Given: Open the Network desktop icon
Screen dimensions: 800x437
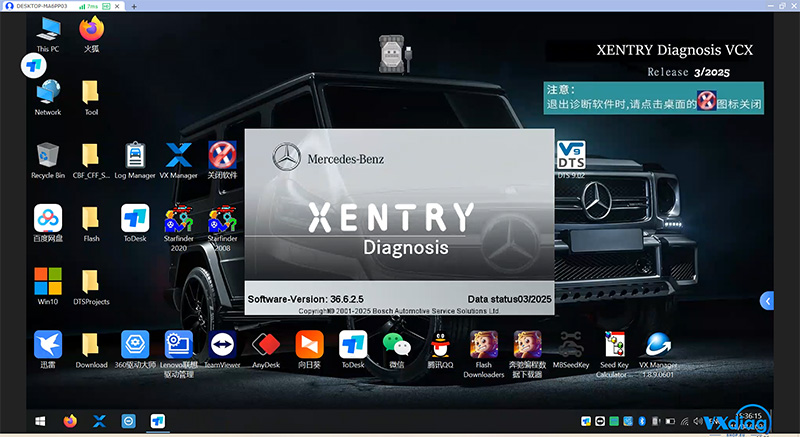Looking at the screenshot, I should pyautogui.click(x=48, y=97).
